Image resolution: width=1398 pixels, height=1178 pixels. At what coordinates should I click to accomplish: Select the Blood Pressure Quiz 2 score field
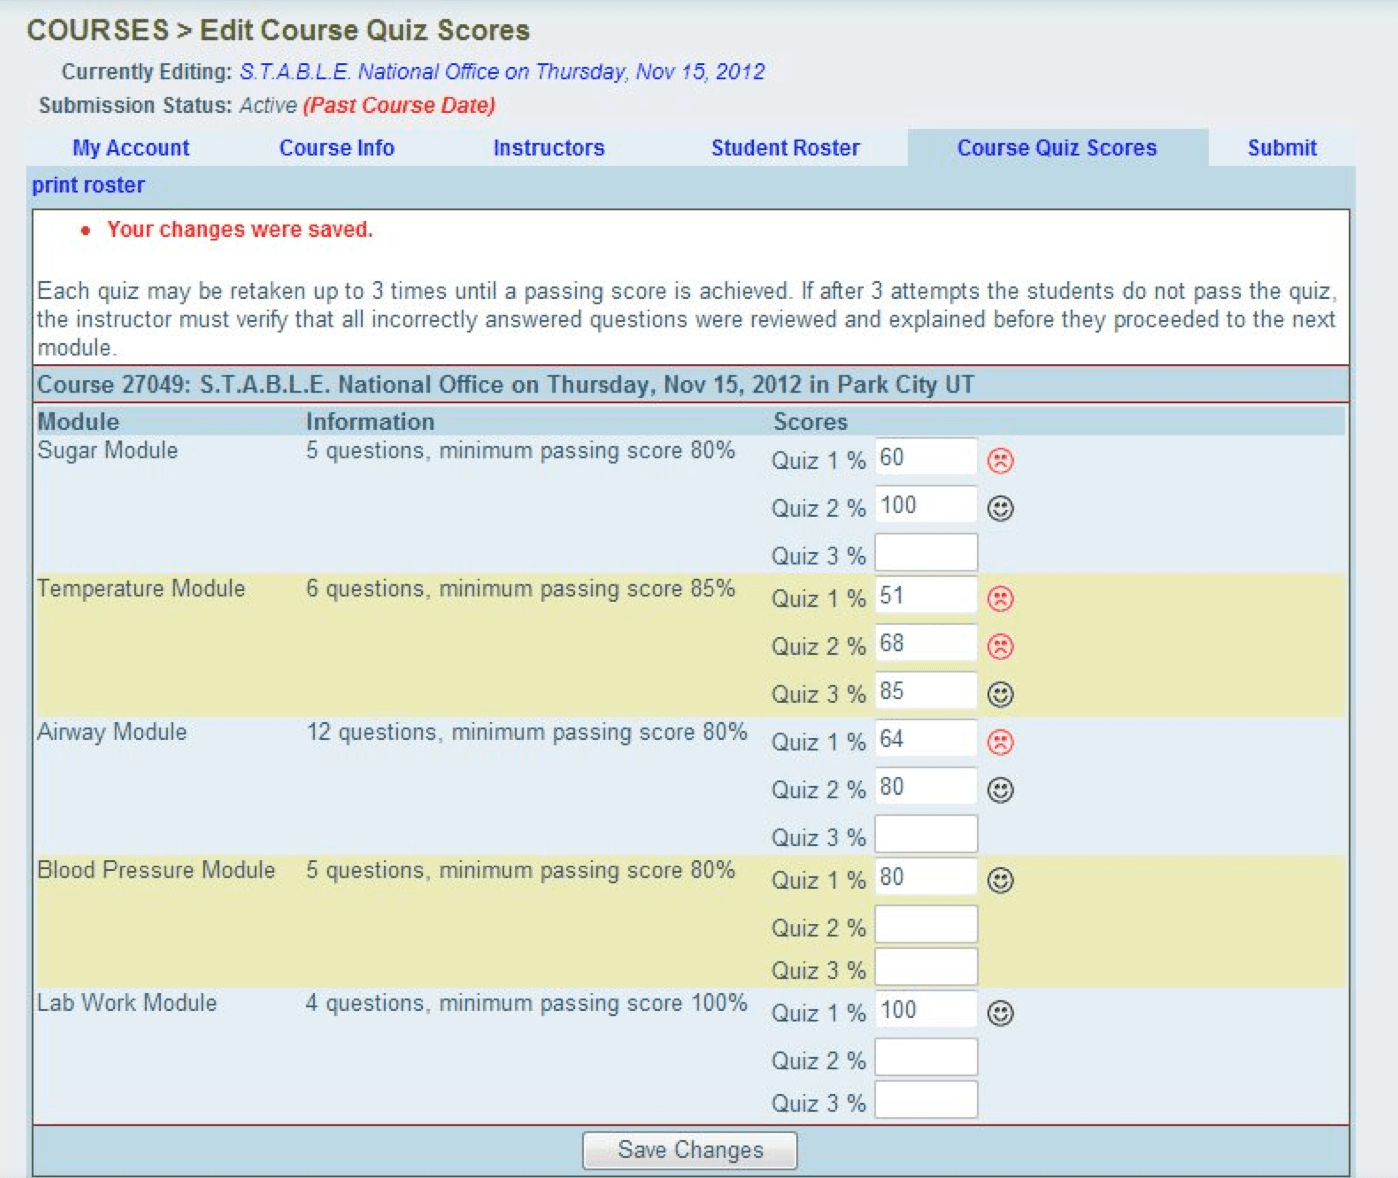pyautogui.click(x=924, y=925)
